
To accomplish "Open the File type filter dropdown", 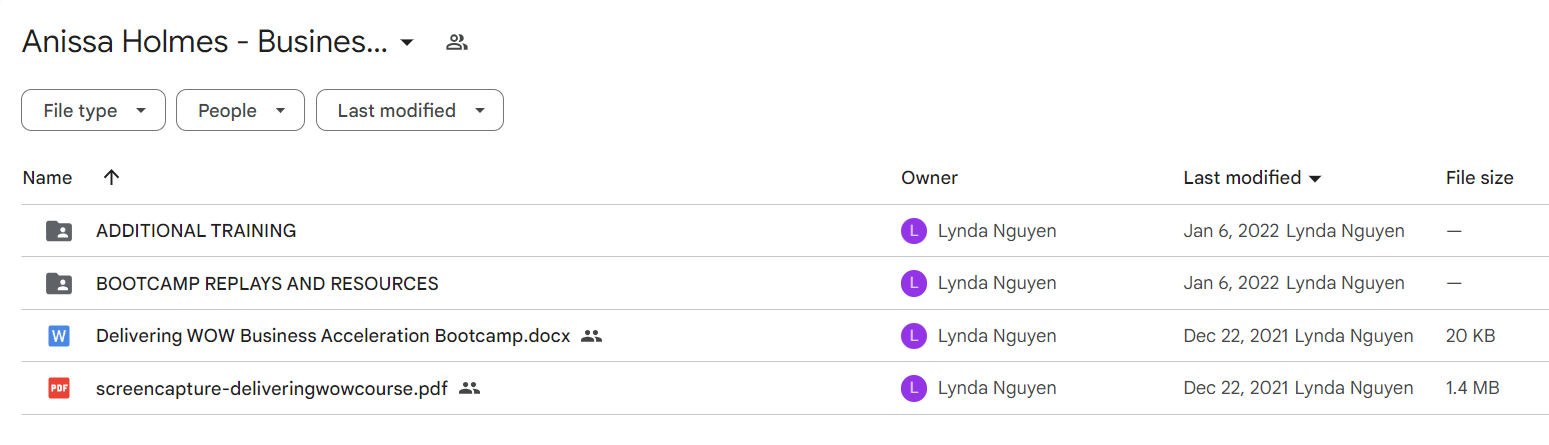I will (93, 111).
